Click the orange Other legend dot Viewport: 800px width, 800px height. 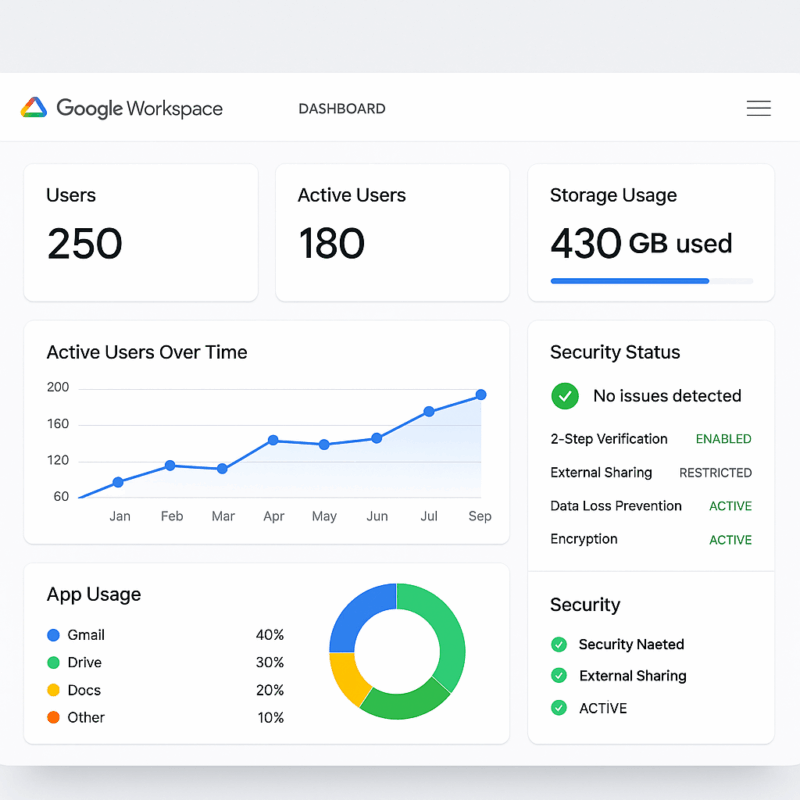(x=53, y=718)
